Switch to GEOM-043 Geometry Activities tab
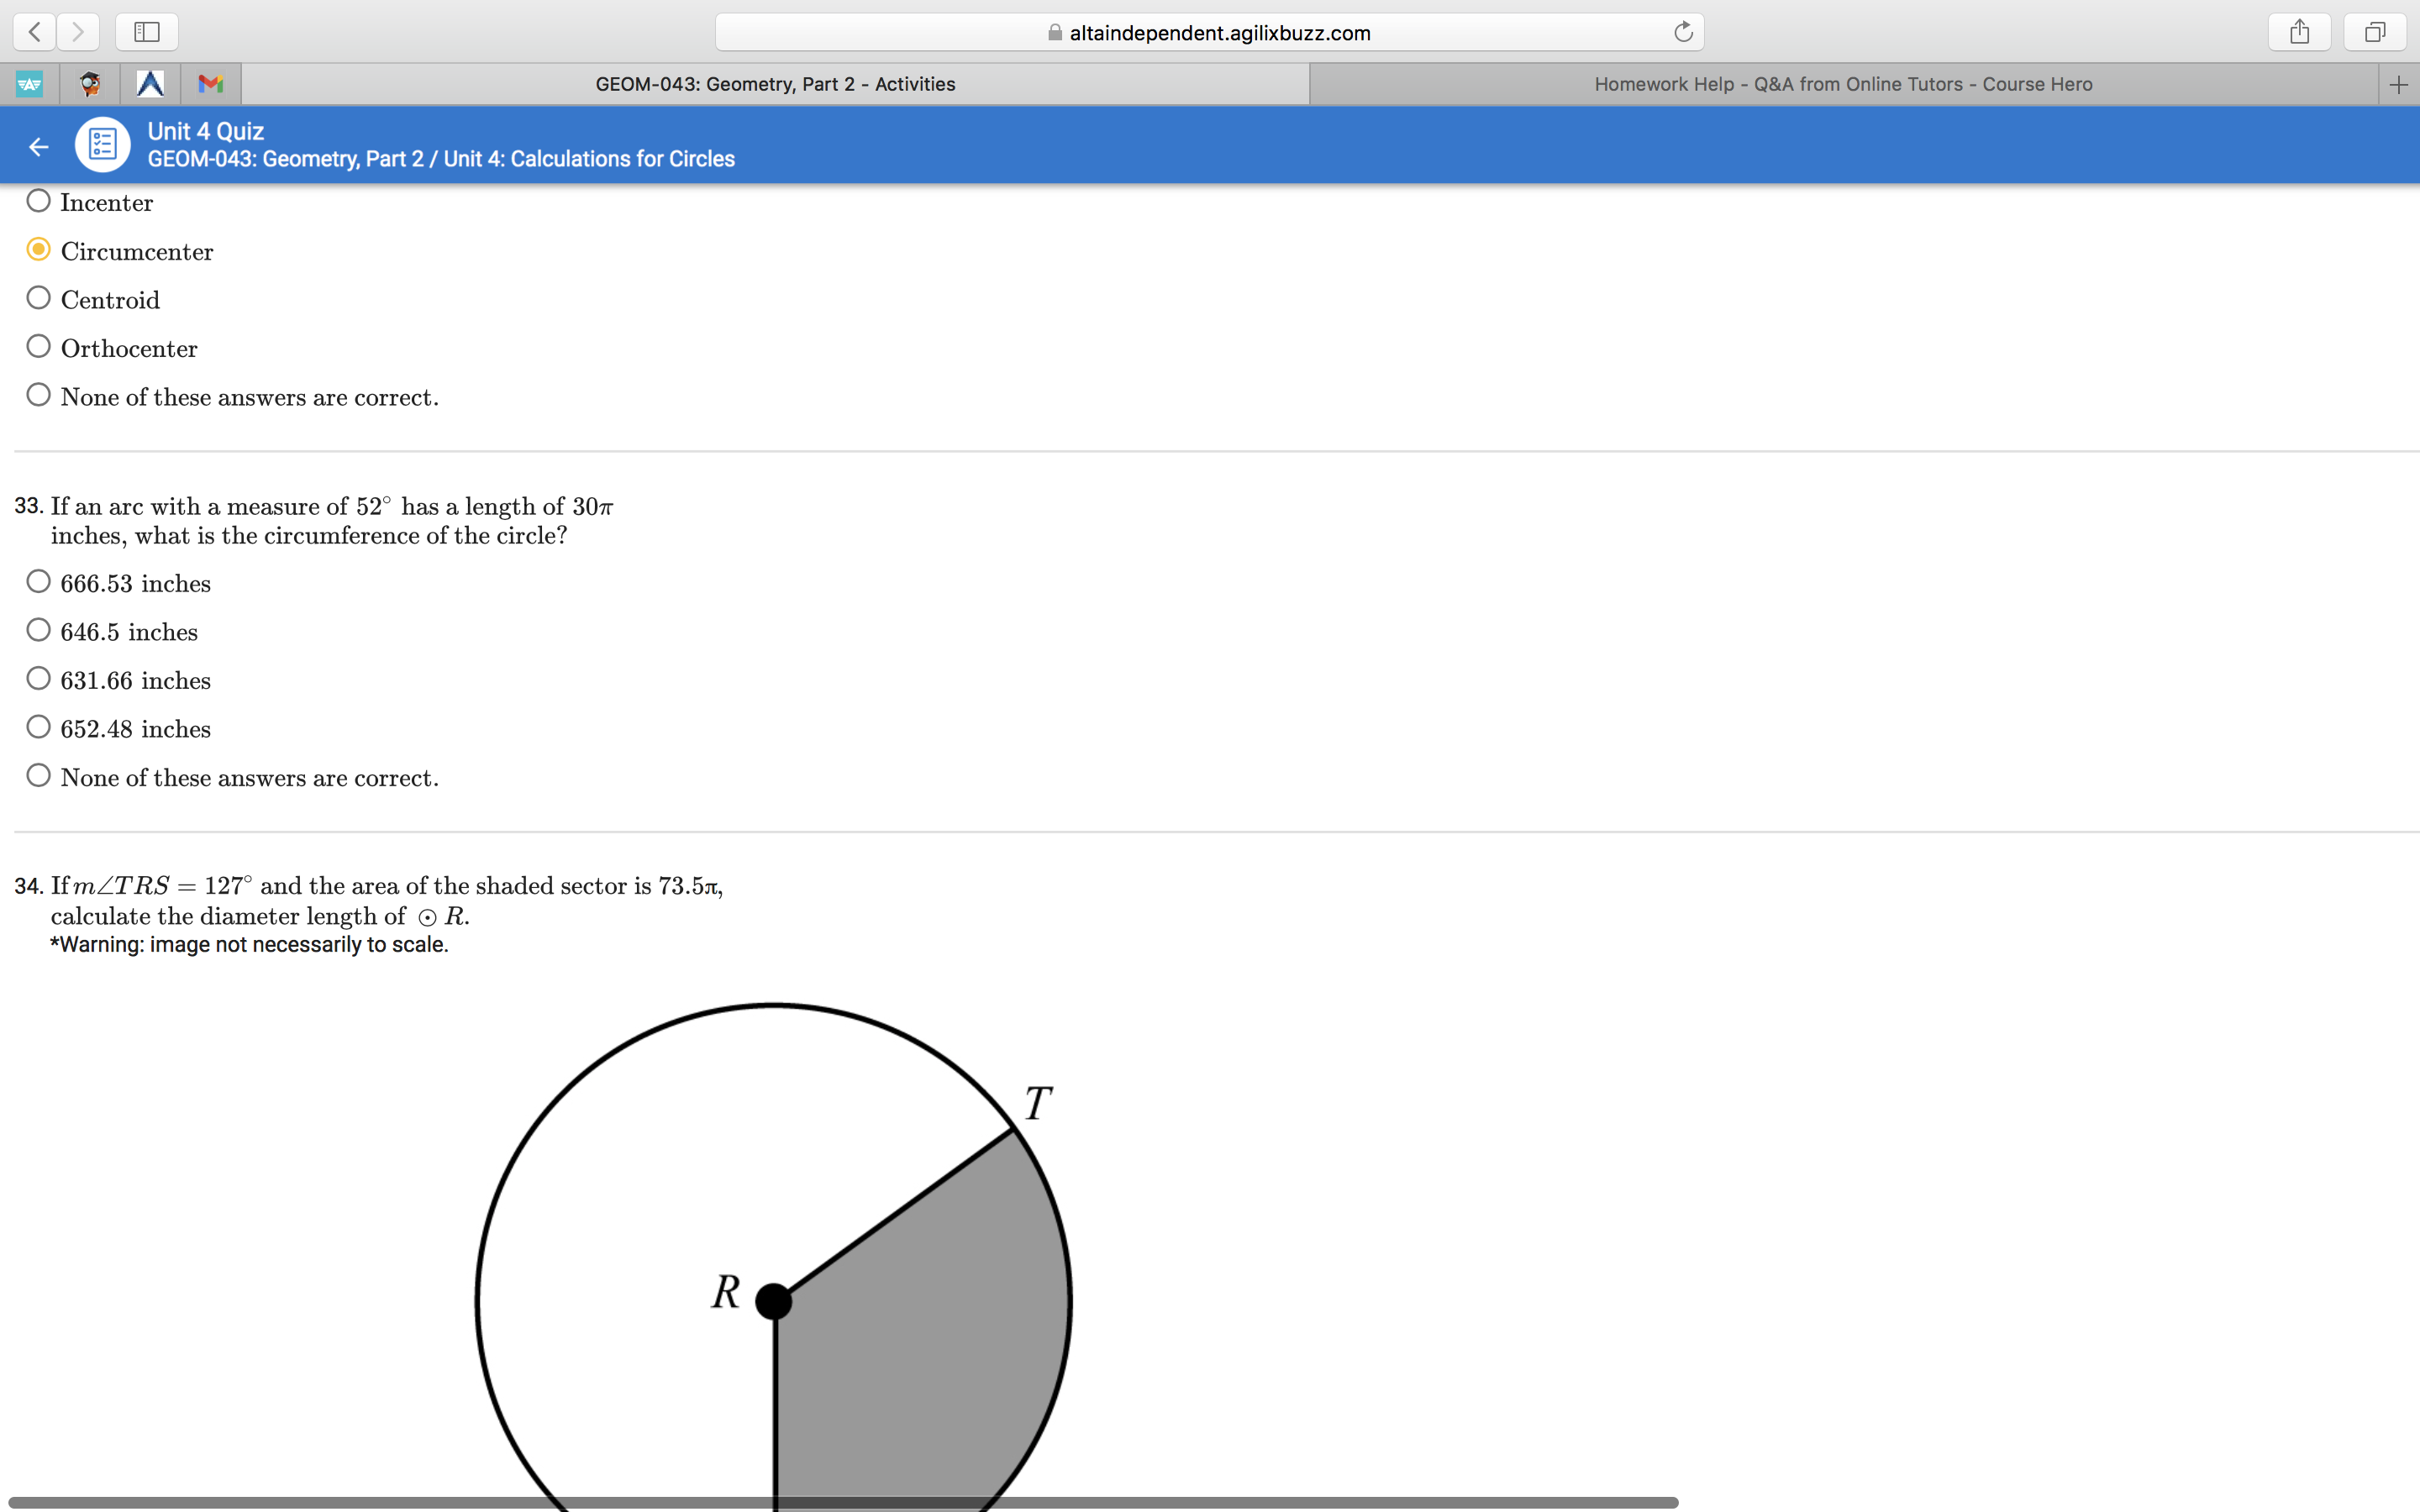This screenshot has height=1512, width=2420. [x=775, y=85]
